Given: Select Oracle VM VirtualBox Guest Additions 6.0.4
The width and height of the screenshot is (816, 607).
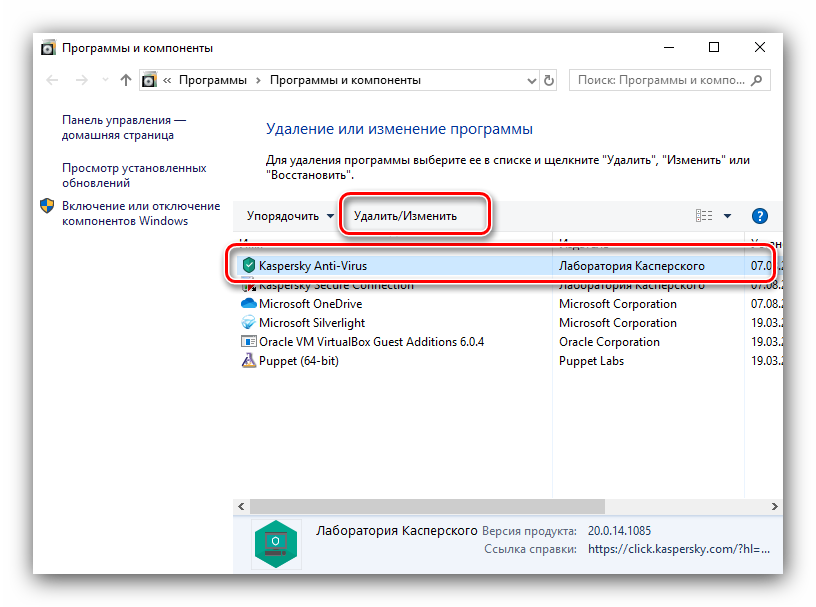Looking at the screenshot, I should click(x=372, y=342).
